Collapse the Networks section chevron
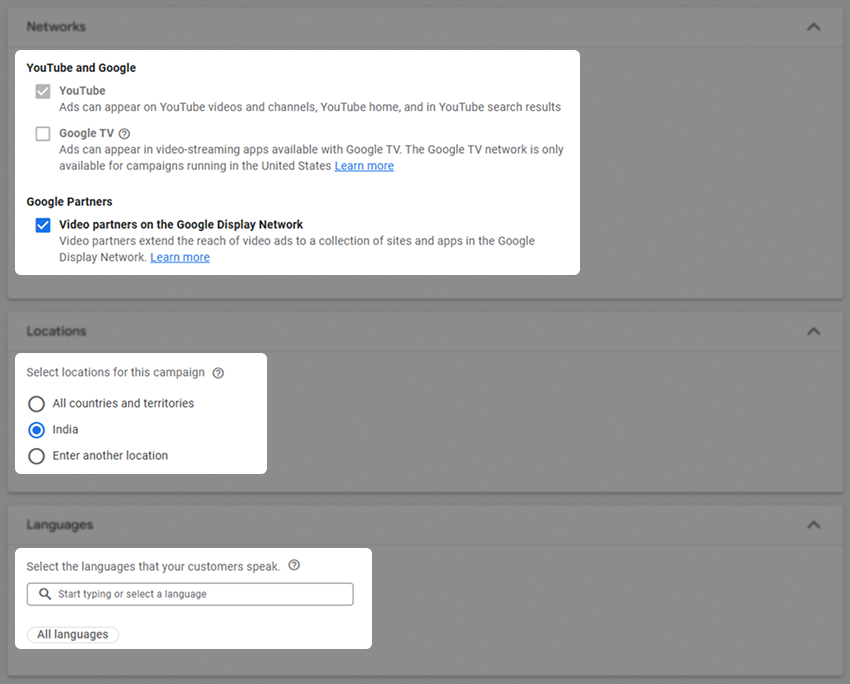This screenshot has width=850, height=684. pos(813,27)
